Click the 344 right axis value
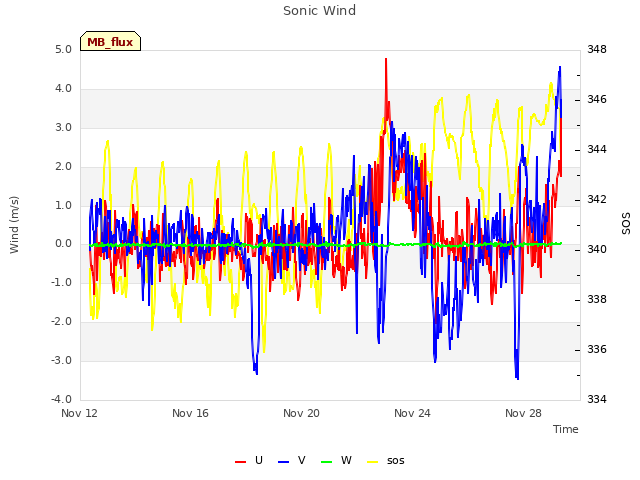640x480 pixels. click(597, 149)
